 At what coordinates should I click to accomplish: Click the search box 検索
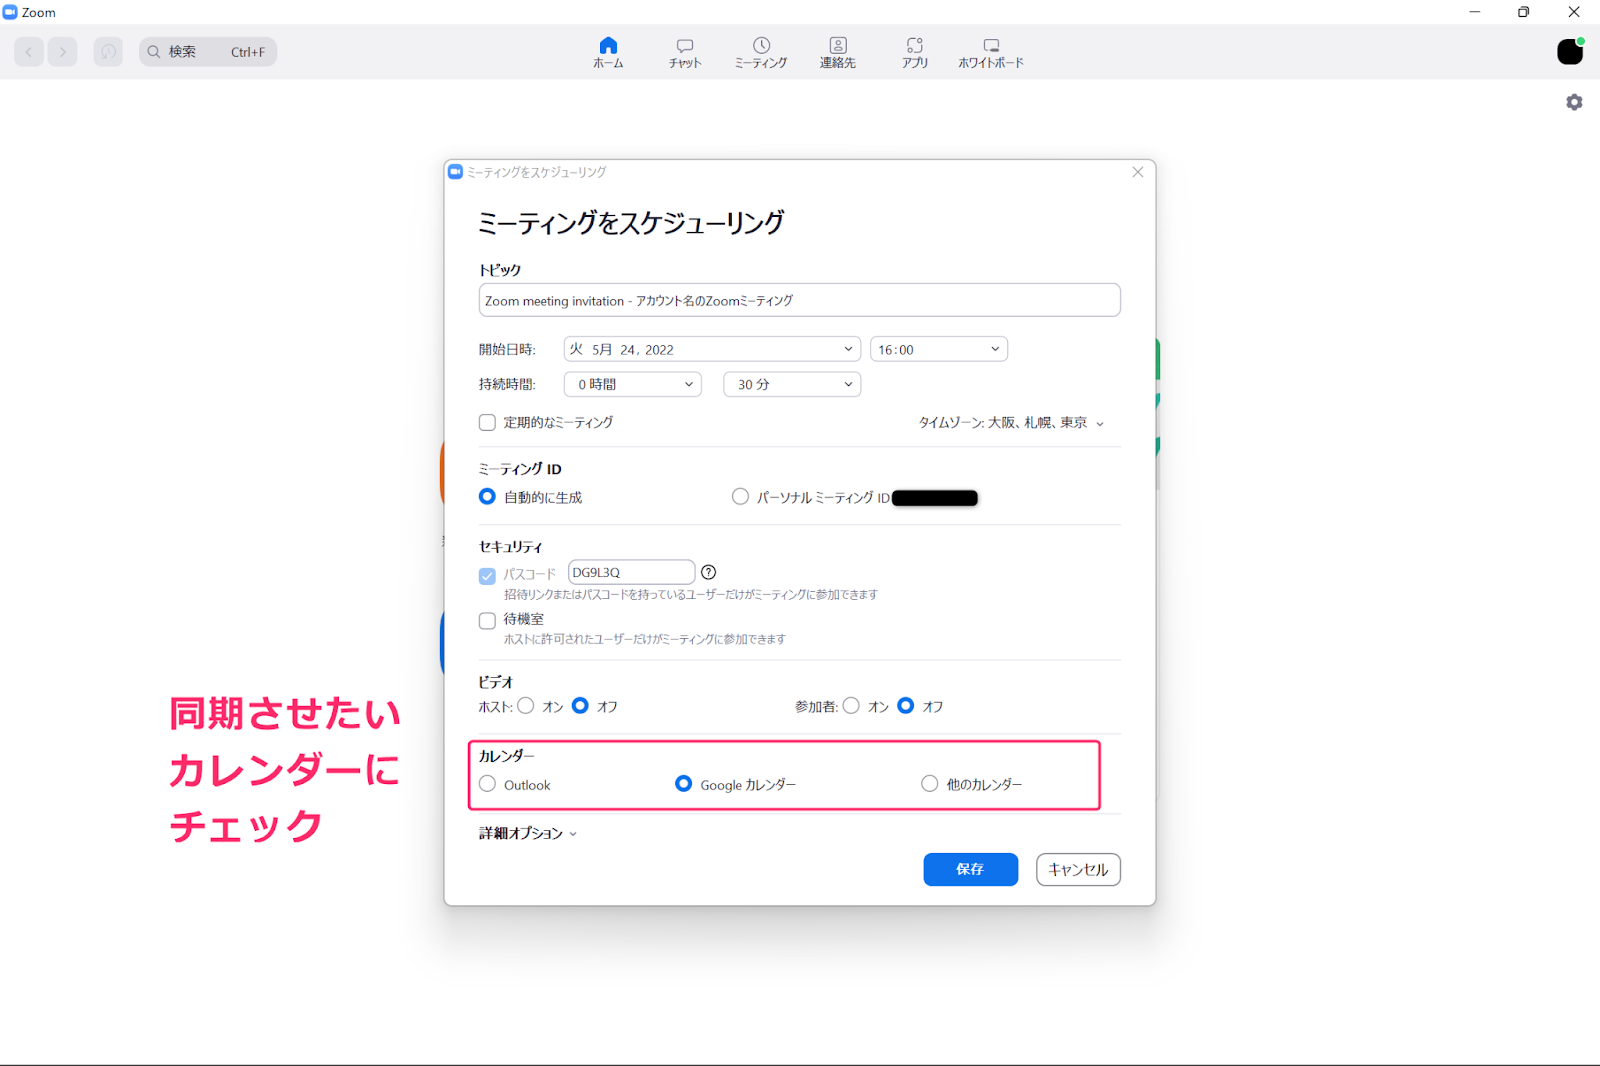point(208,52)
